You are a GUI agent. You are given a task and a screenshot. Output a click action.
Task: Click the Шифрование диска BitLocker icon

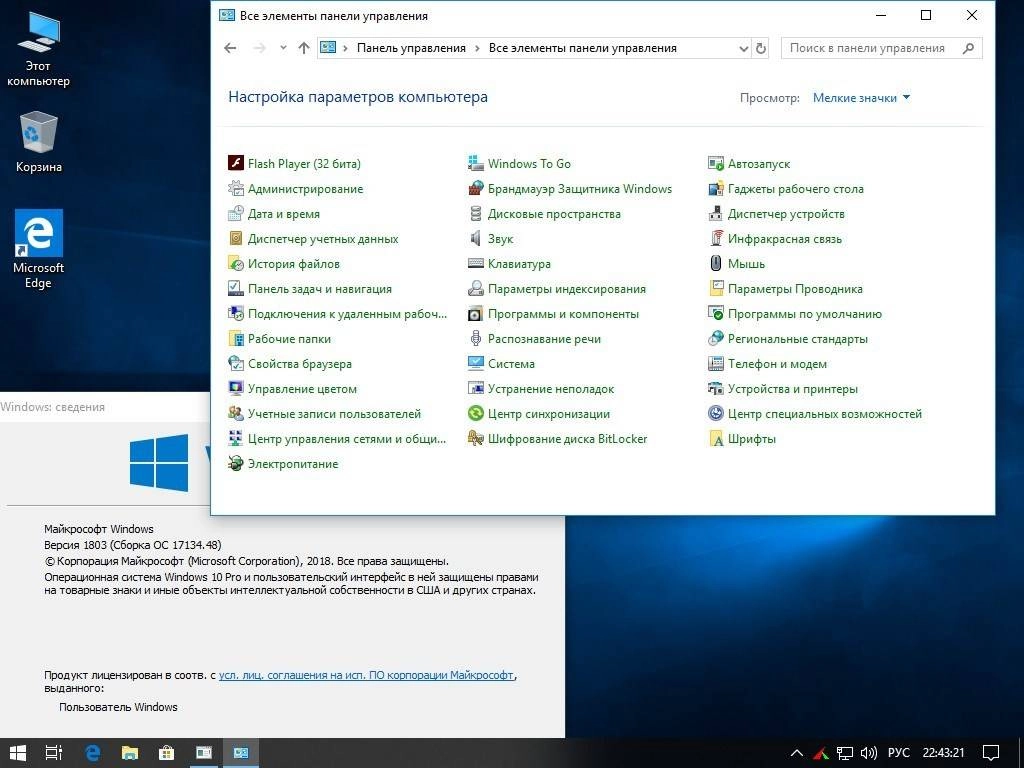click(x=476, y=439)
